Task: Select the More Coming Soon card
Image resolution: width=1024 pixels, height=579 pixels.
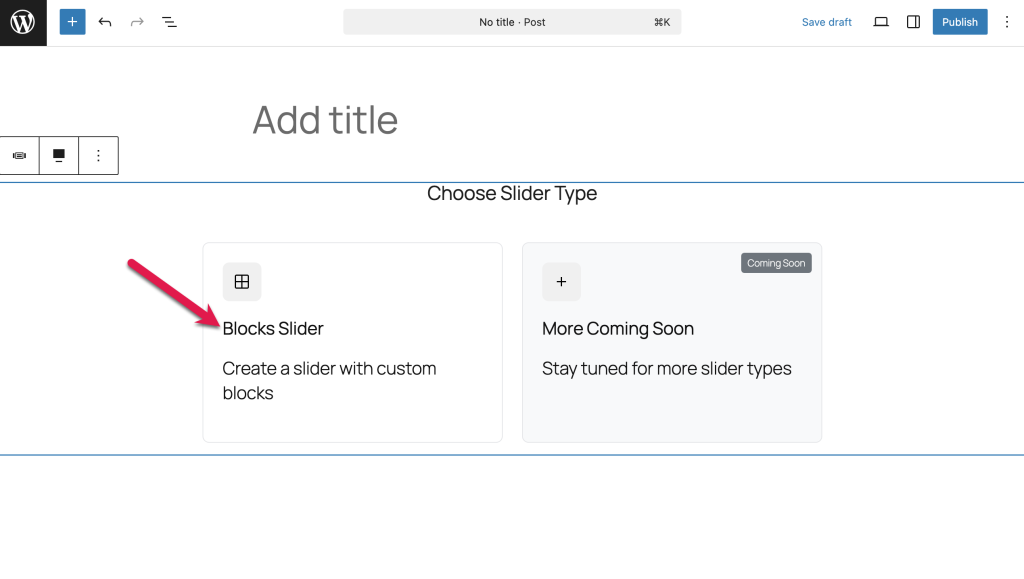Action: click(x=672, y=343)
